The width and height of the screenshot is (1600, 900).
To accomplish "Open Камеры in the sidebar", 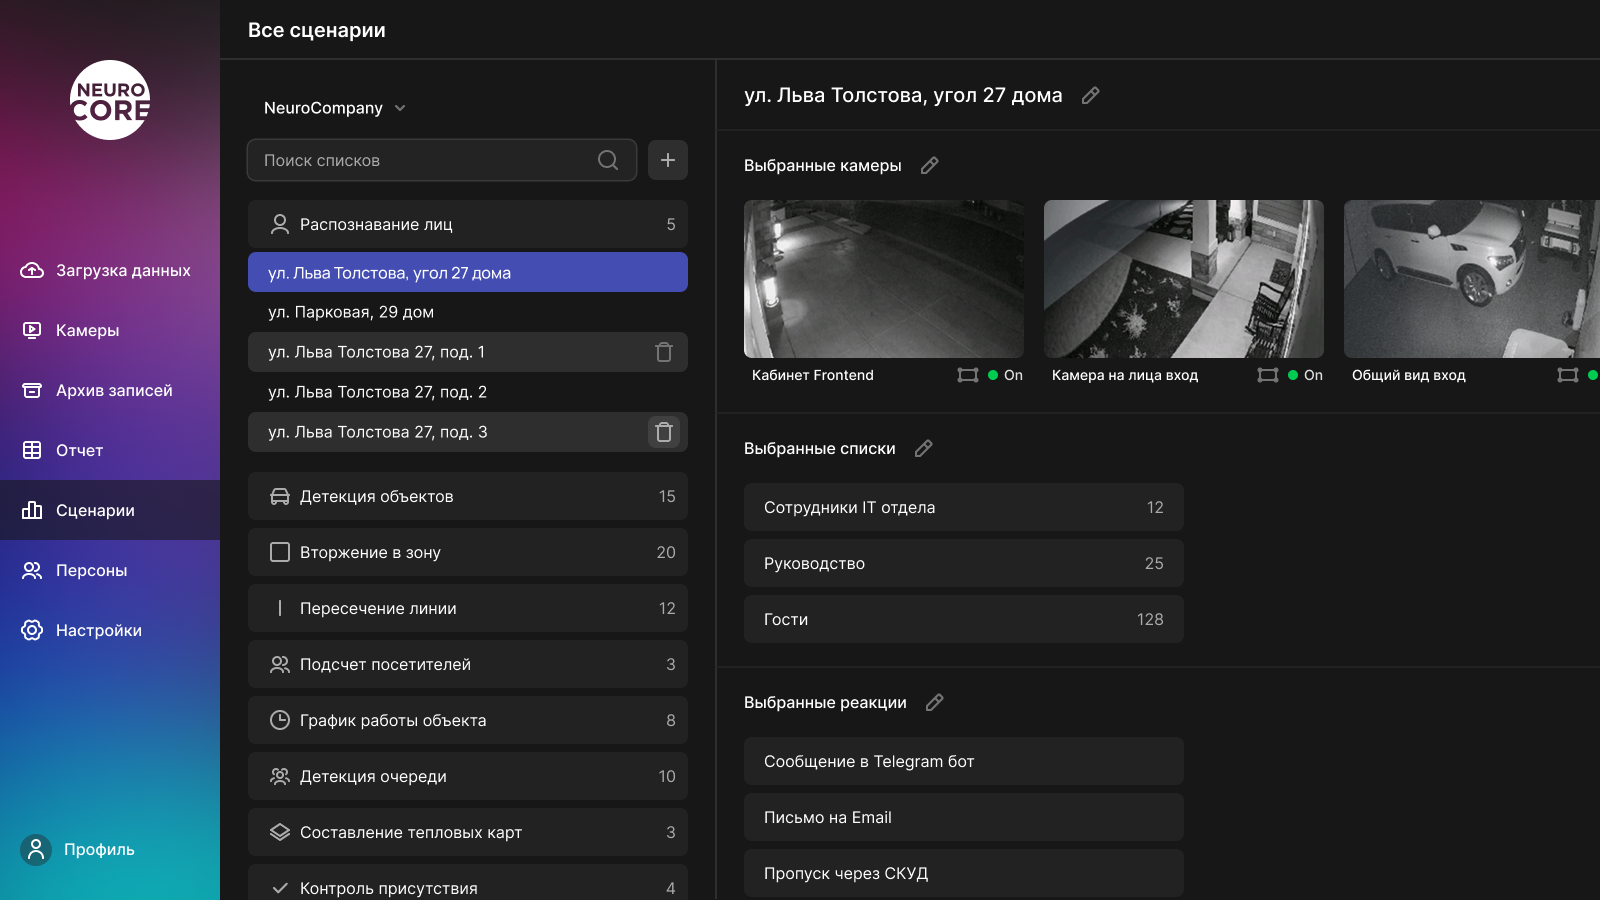I will [x=87, y=330].
